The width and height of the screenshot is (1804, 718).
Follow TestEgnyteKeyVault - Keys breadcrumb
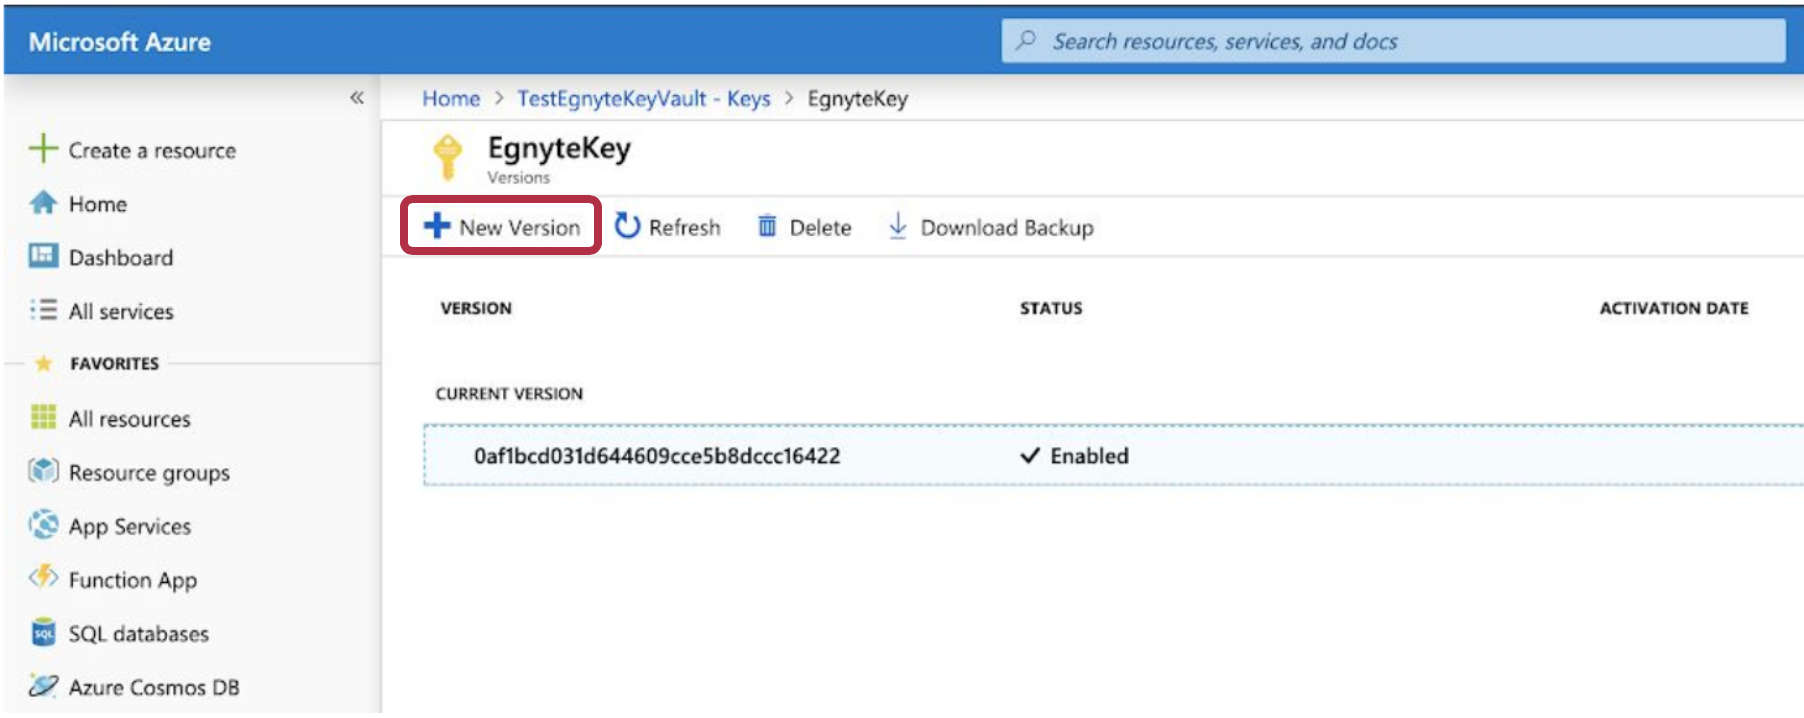click(644, 99)
